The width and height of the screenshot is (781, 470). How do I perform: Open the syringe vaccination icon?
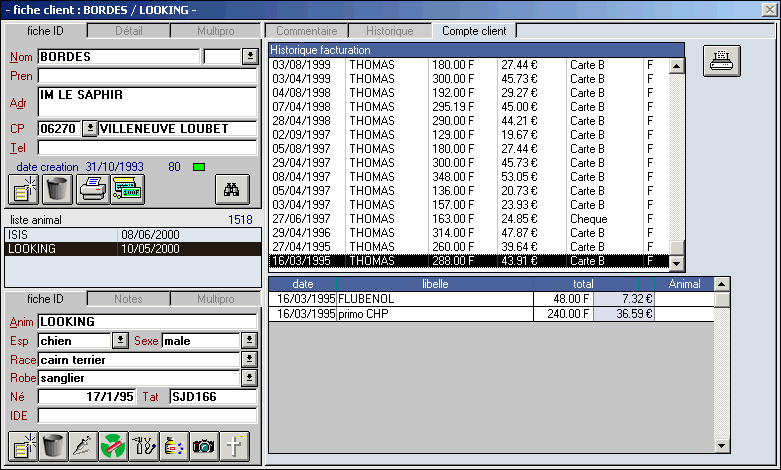(83, 446)
